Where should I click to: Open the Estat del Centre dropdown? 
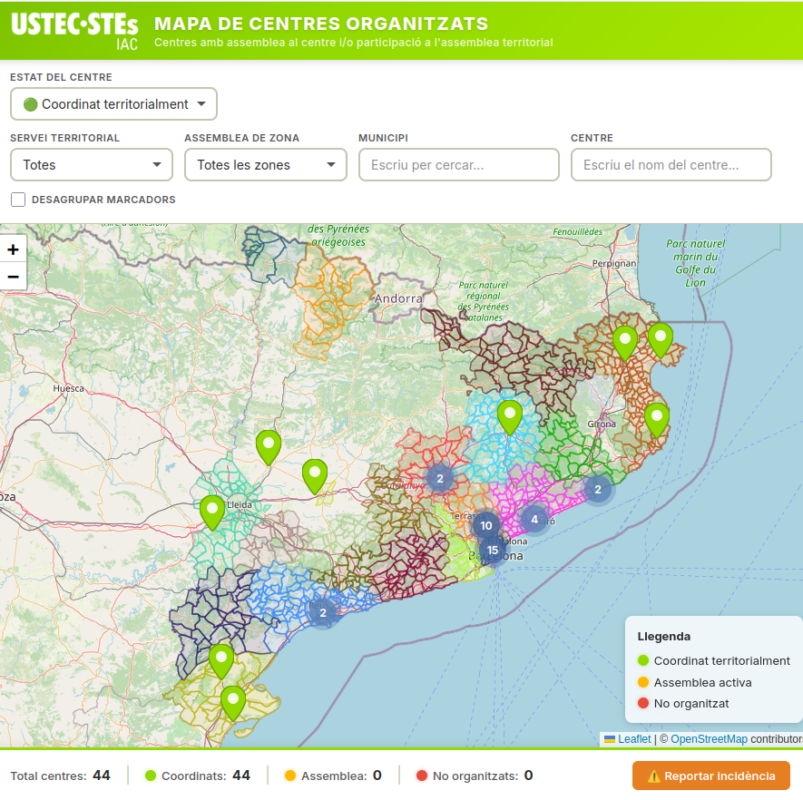(113, 104)
